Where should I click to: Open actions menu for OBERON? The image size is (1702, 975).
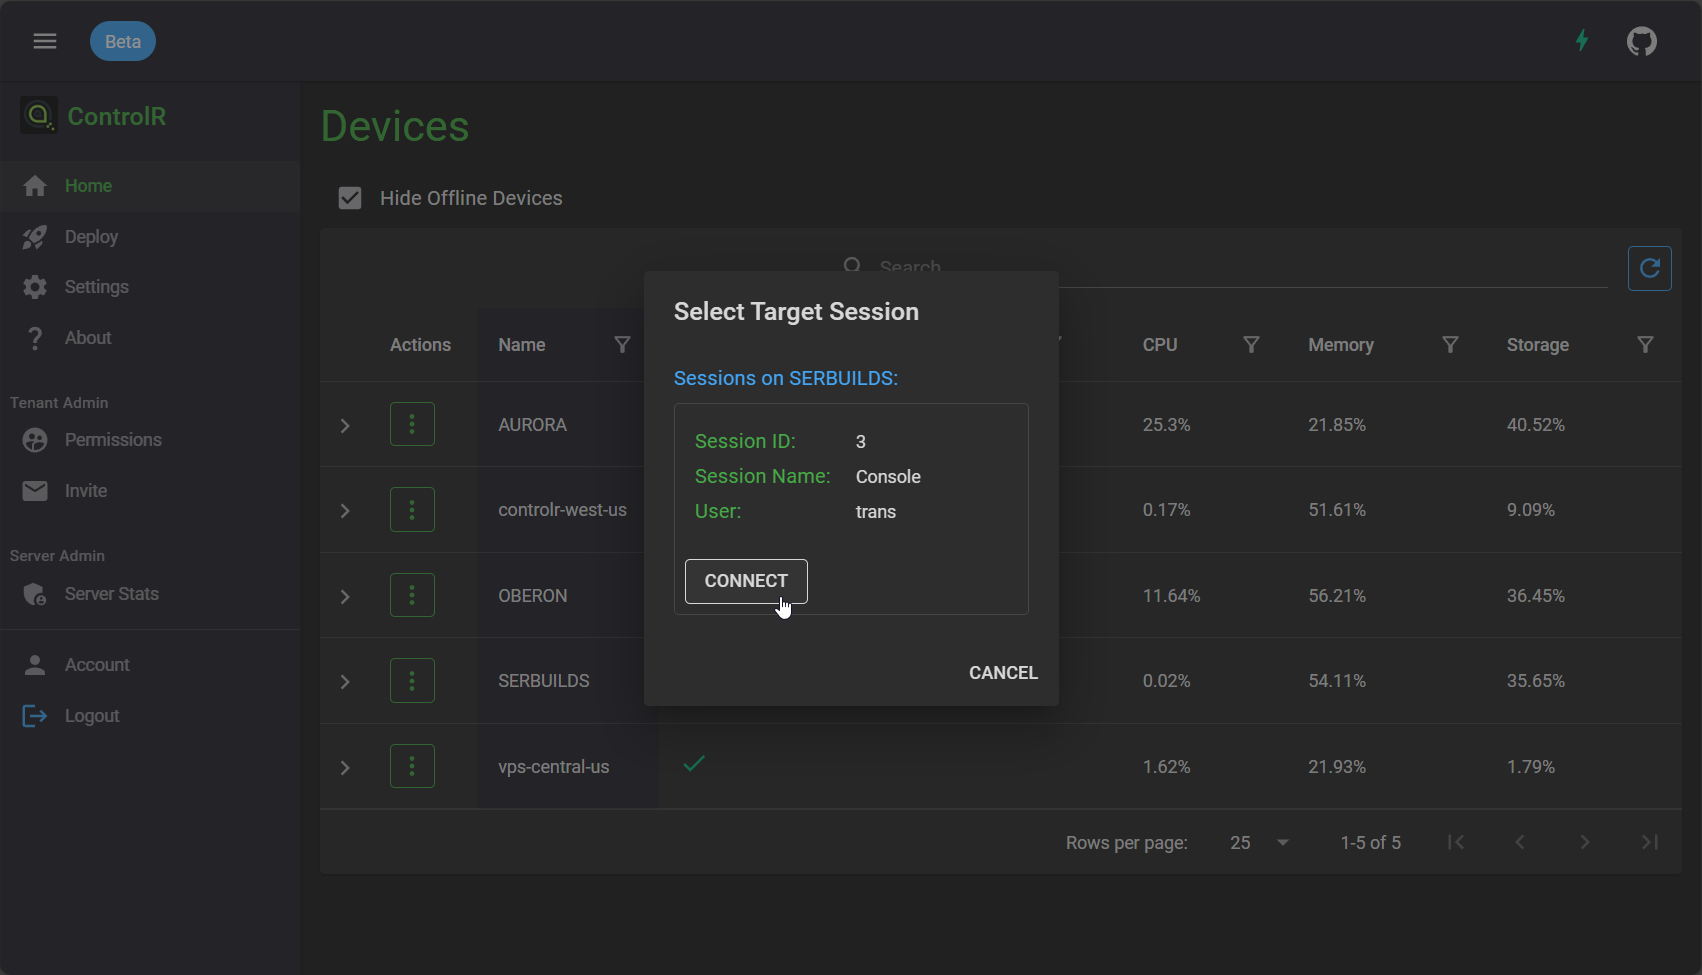tap(412, 595)
